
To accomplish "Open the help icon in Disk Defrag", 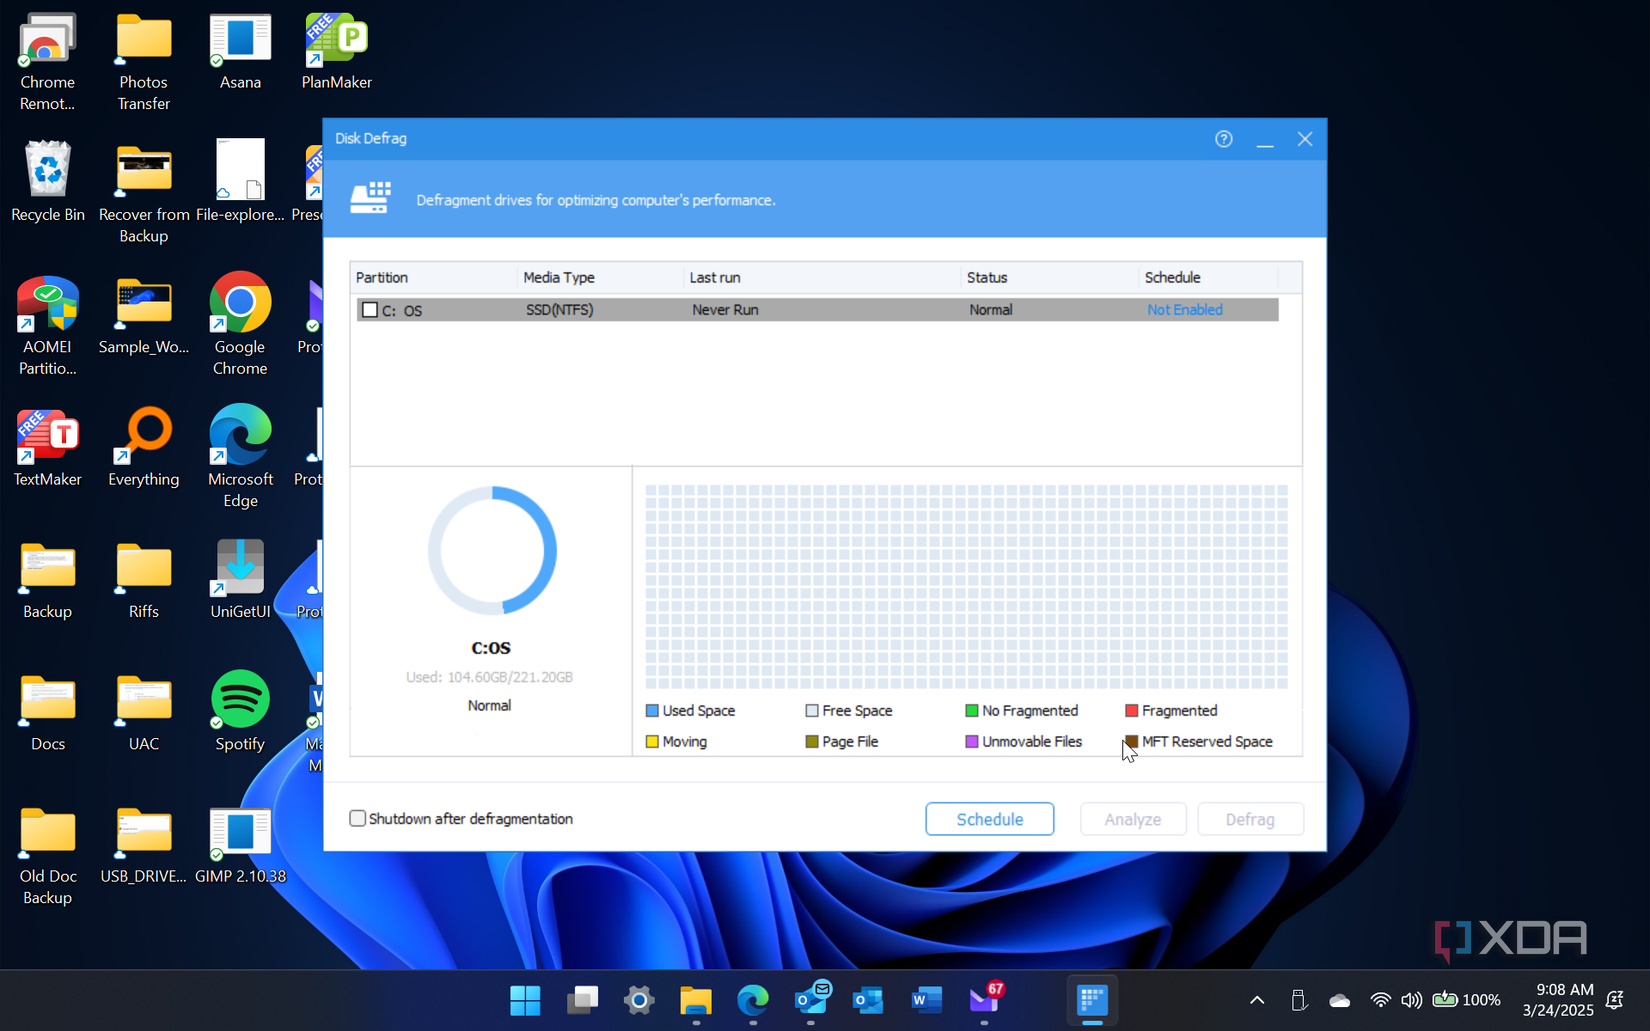I will pos(1223,139).
